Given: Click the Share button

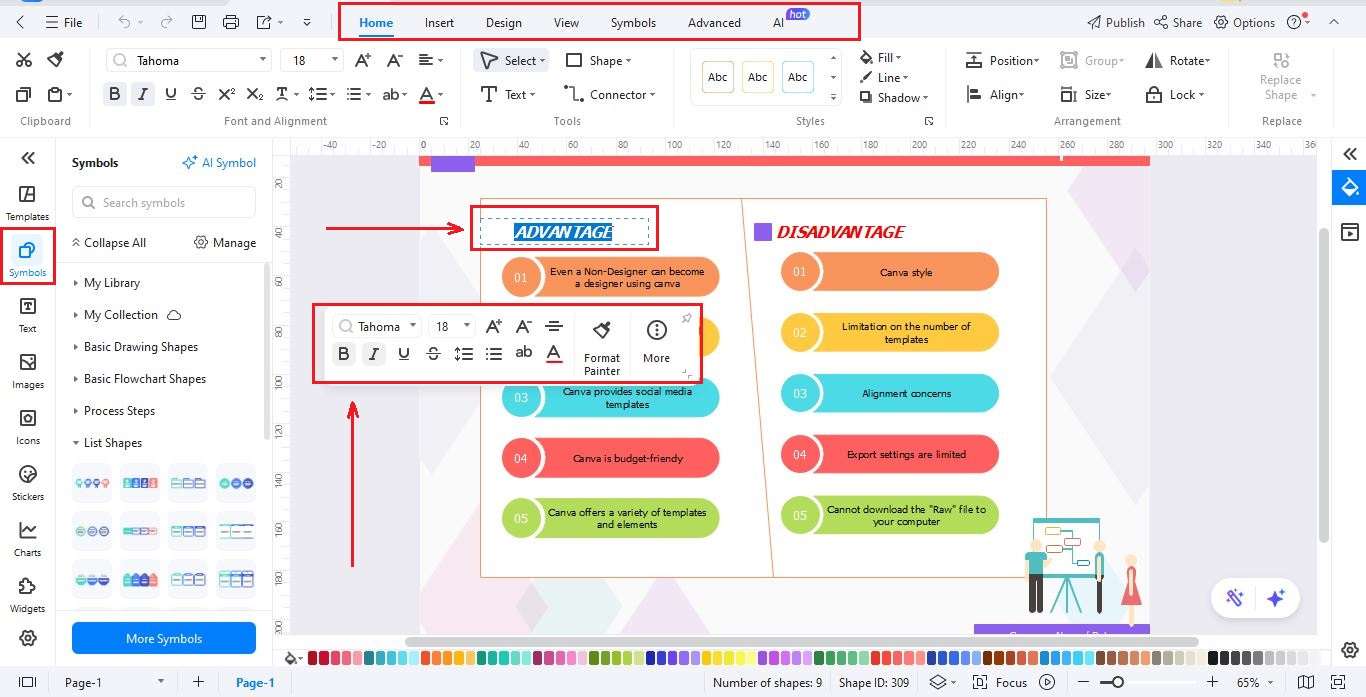Looking at the screenshot, I should point(1178,22).
